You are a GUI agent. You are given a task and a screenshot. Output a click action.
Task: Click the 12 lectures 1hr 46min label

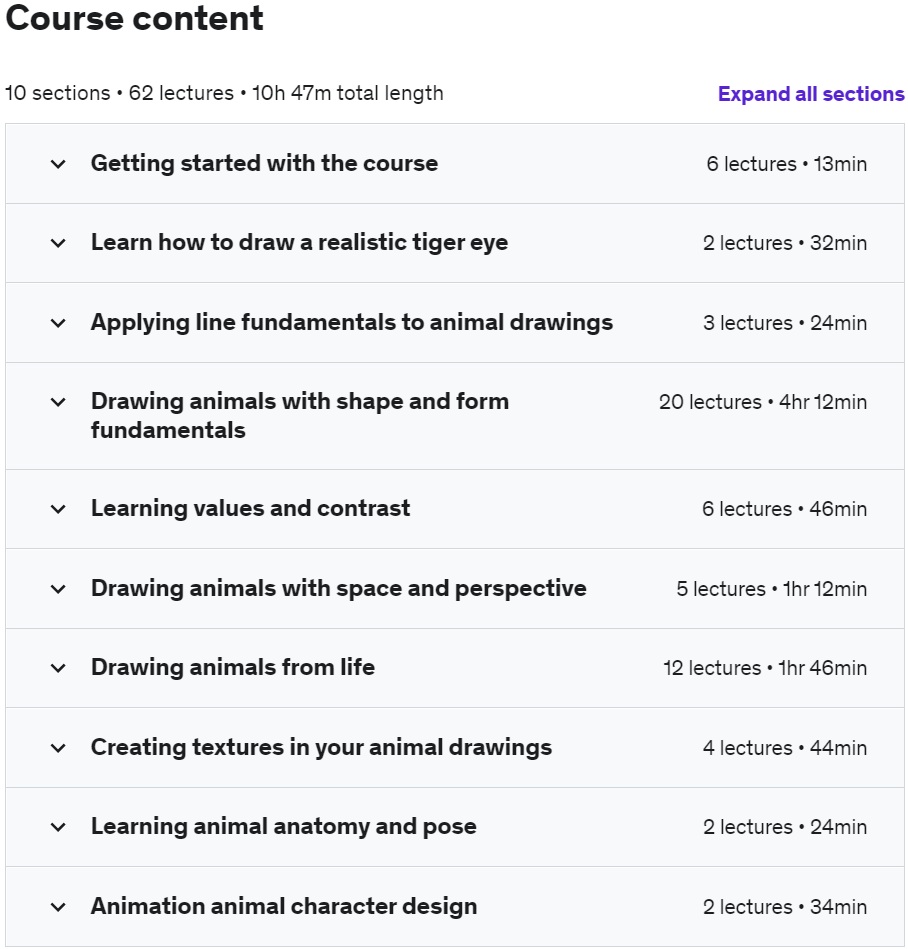coord(765,668)
